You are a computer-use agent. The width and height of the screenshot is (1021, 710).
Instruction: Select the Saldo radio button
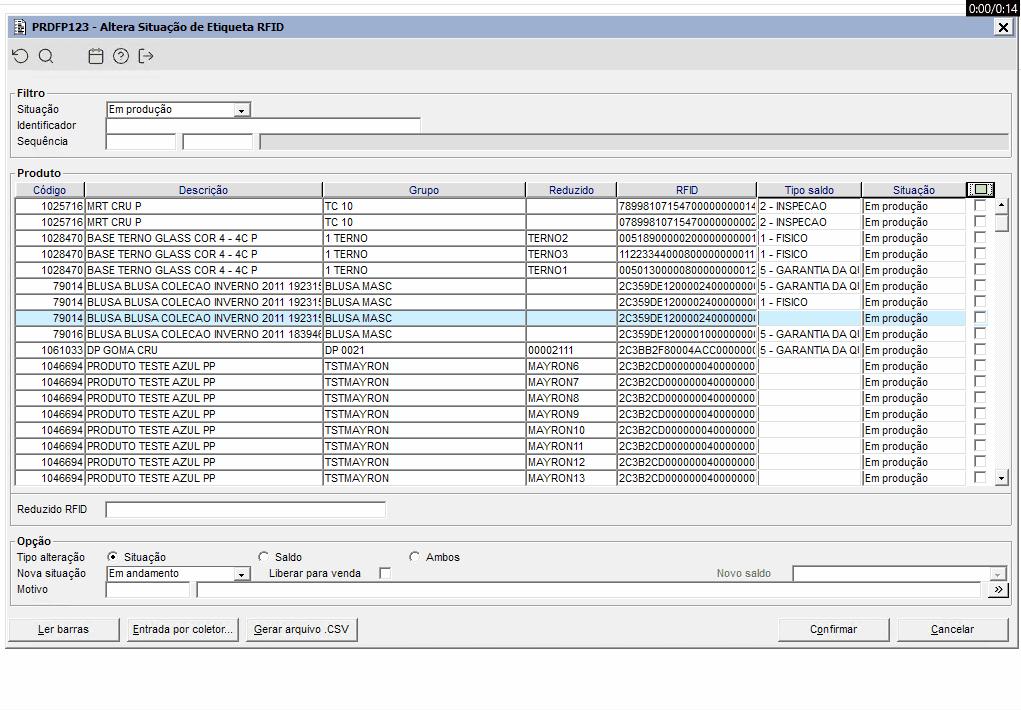[x=263, y=557]
